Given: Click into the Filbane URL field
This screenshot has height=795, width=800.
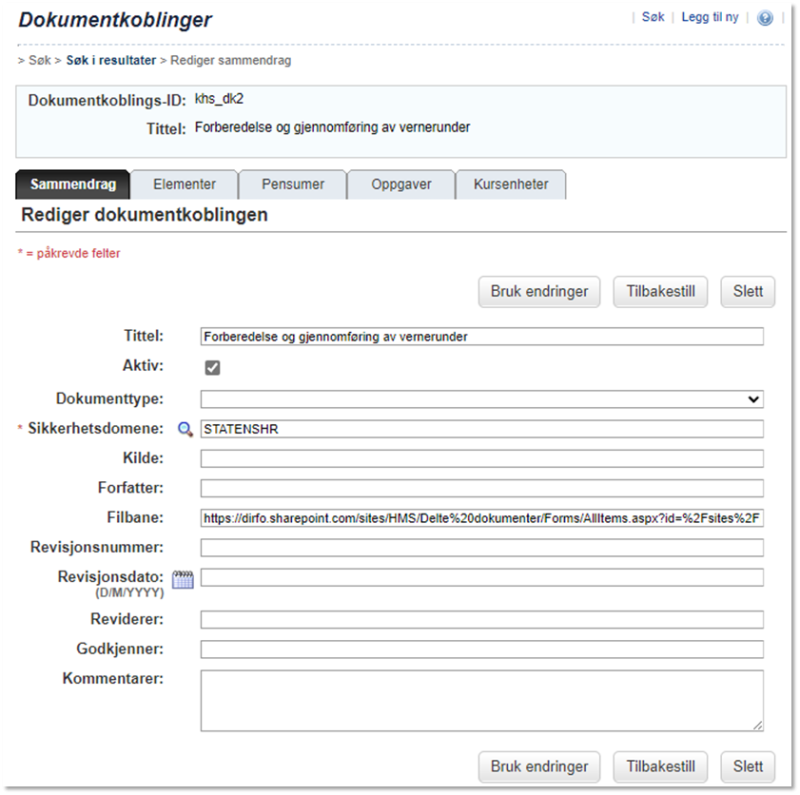Looking at the screenshot, I should (482, 518).
